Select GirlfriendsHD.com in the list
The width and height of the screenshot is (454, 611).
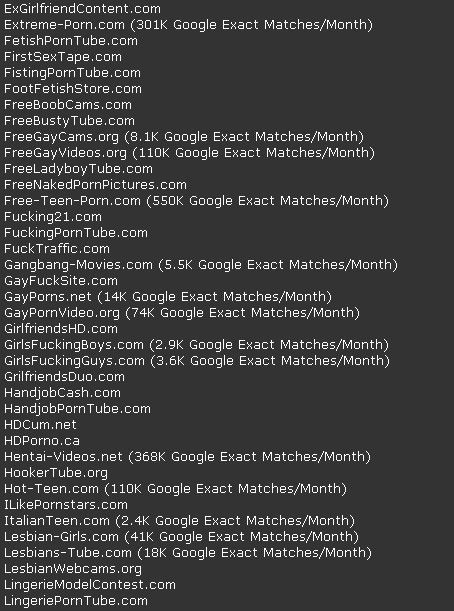pyautogui.click(x=61, y=328)
